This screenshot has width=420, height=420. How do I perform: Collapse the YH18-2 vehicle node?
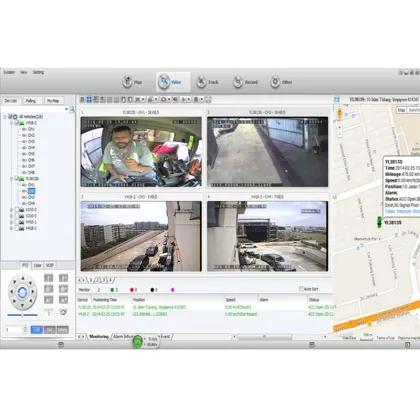11,123
